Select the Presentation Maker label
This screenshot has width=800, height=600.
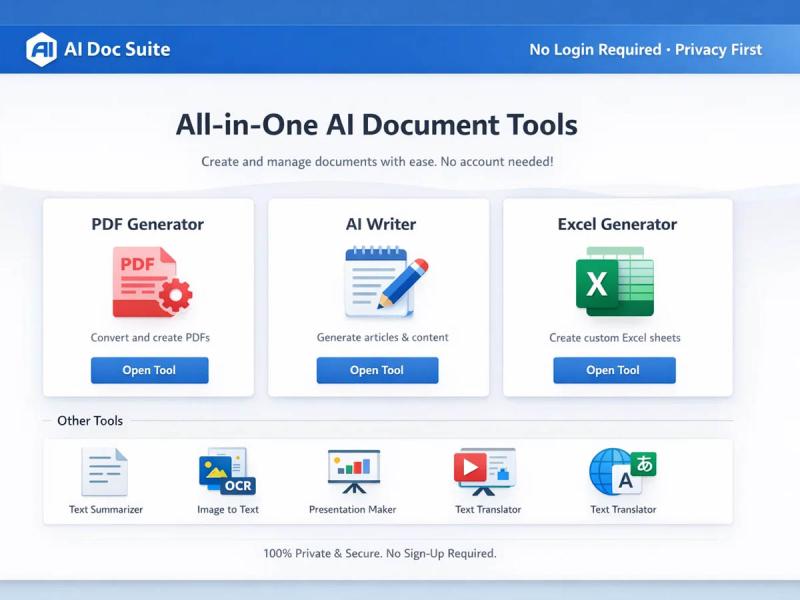(353, 510)
